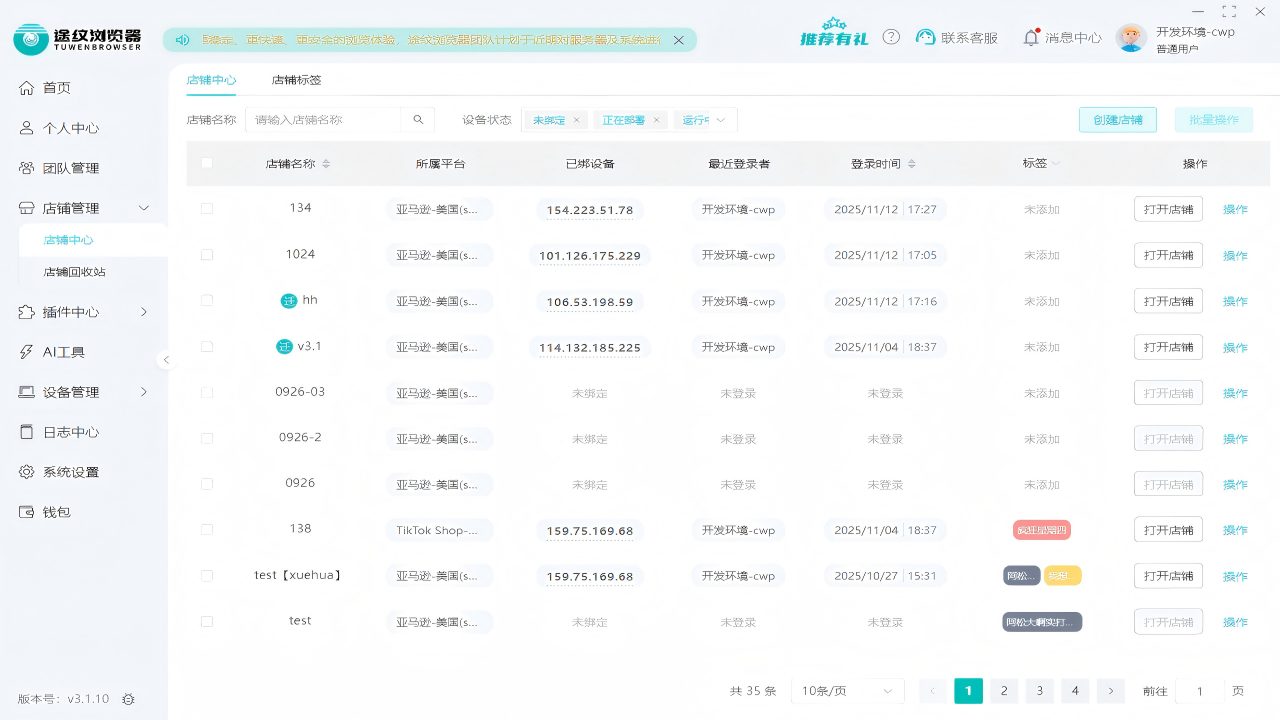Click the search magnifier in shop name field

(x=418, y=119)
